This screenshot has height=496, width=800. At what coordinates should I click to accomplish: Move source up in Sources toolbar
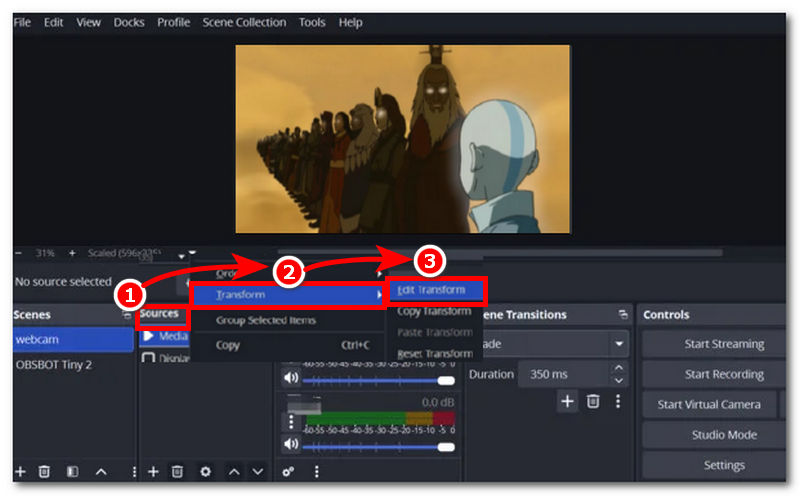click(234, 472)
